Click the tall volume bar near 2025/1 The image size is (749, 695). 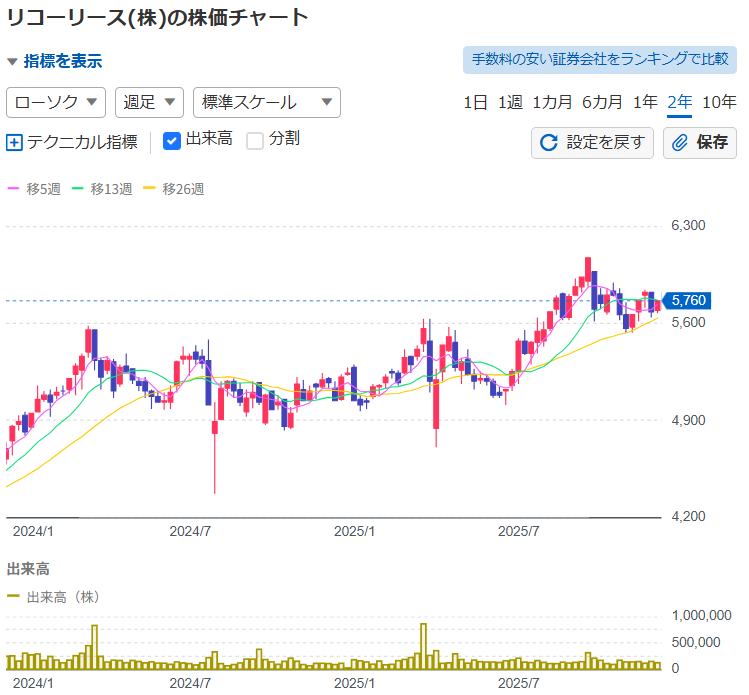click(423, 646)
